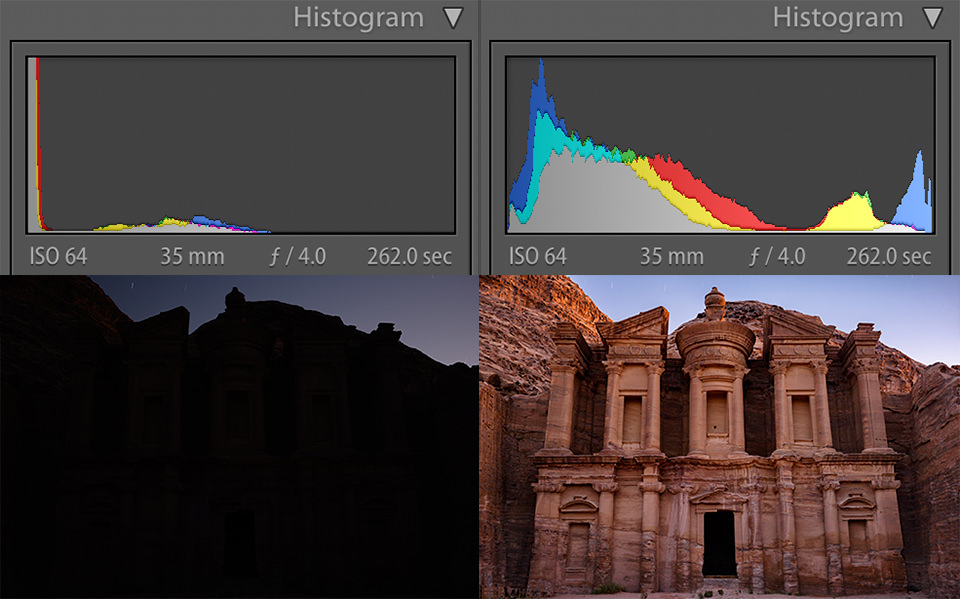Collapse the right Histogram panel triangle

tap(932, 18)
